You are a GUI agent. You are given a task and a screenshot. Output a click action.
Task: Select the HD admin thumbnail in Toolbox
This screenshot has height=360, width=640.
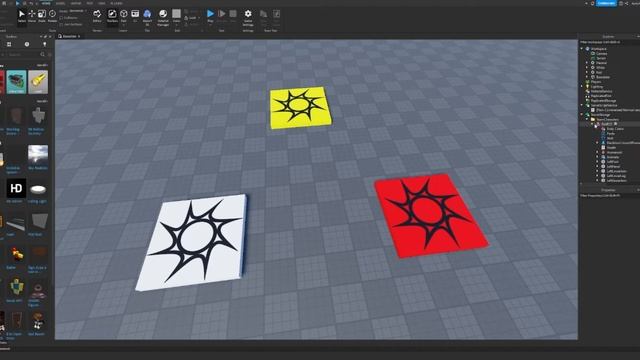click(16, 189)
